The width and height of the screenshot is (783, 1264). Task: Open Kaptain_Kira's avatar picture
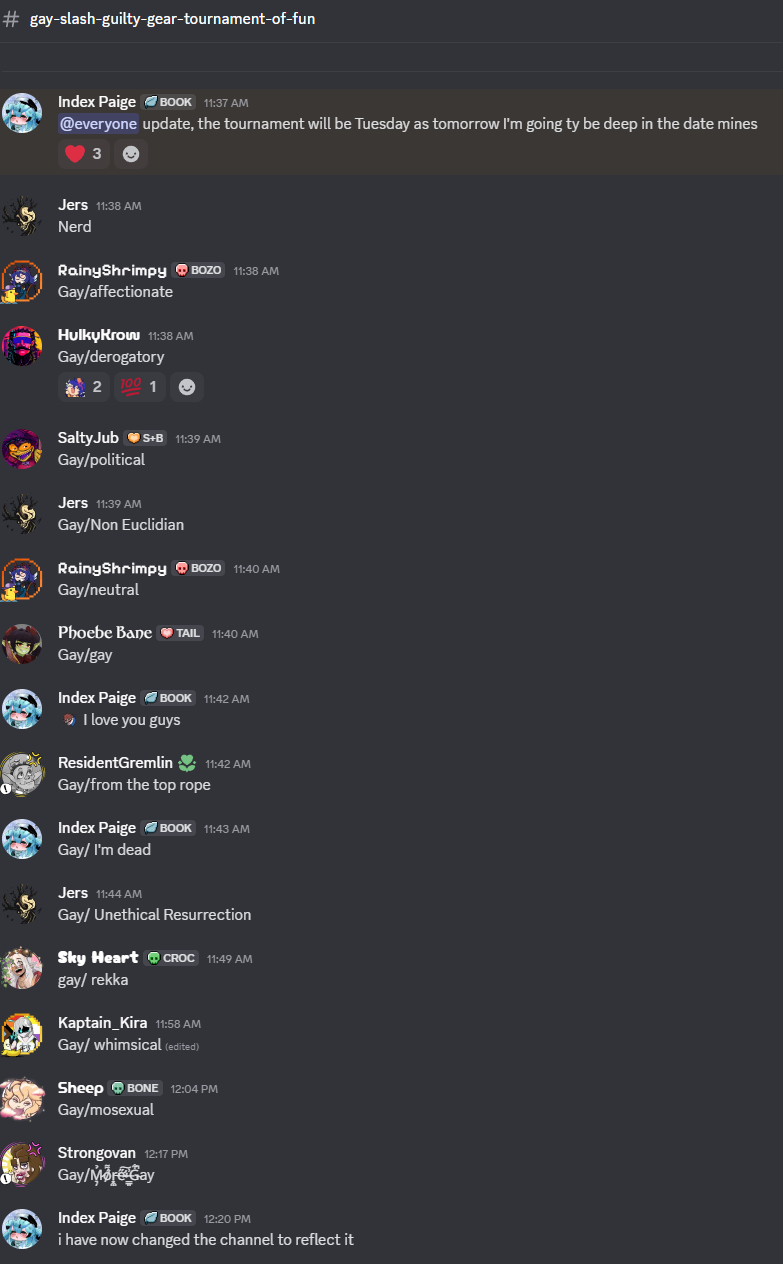point(22,1033)
